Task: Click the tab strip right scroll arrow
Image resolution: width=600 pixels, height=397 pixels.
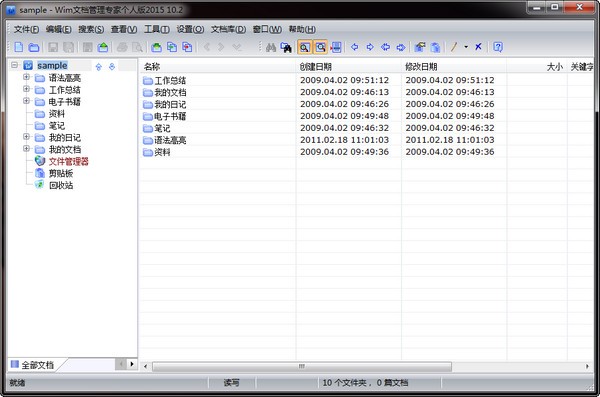Action: [132, 364]
